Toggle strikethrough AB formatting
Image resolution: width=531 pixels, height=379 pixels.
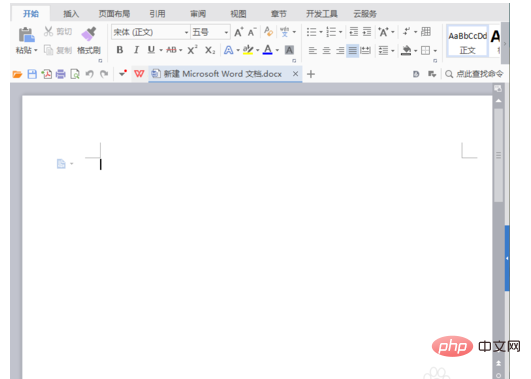[x=171, y=50]
